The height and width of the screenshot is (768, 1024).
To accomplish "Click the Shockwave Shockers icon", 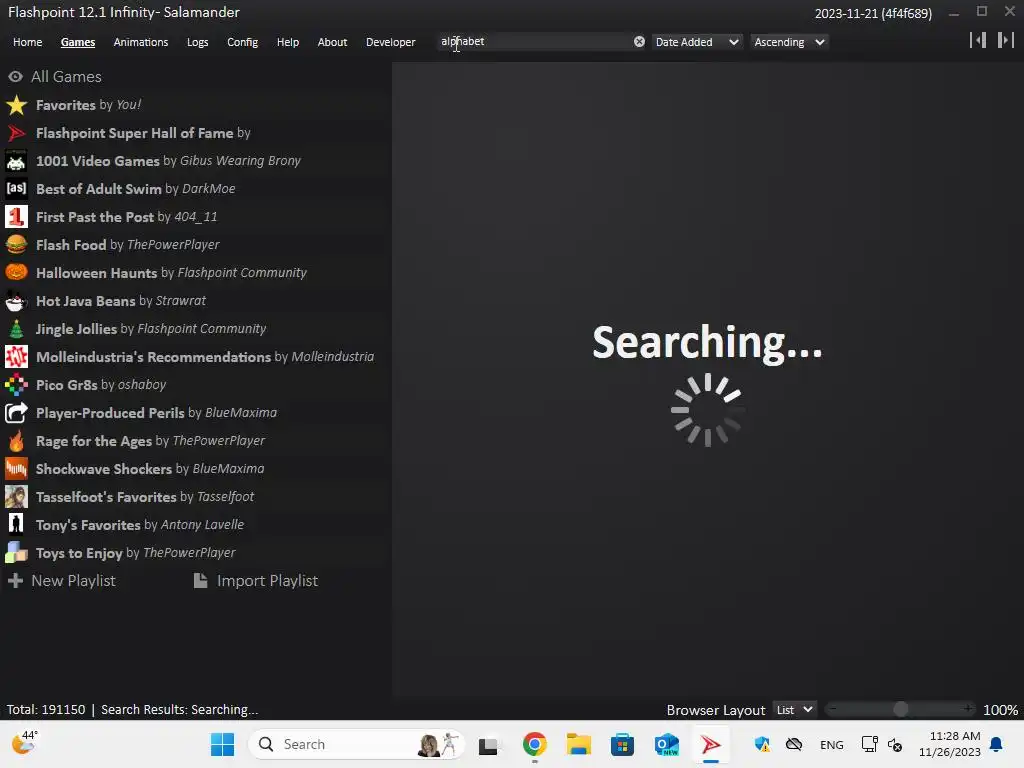I will pyautogui.click(x=16, y=469).
